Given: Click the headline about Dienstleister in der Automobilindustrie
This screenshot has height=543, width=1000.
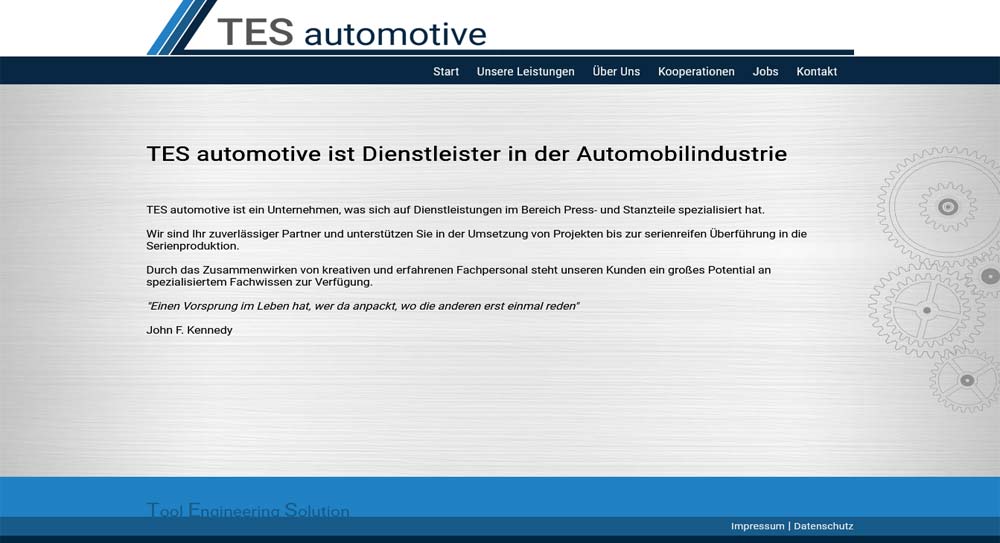Looking at the screenshot, I should pyautogui.click(x=467, y=154).
